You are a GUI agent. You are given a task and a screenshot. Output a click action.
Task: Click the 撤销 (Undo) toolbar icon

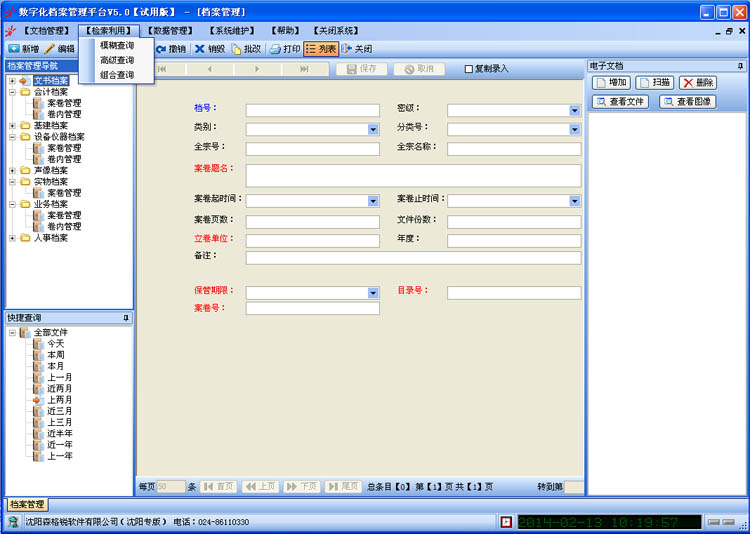(170, 49)
